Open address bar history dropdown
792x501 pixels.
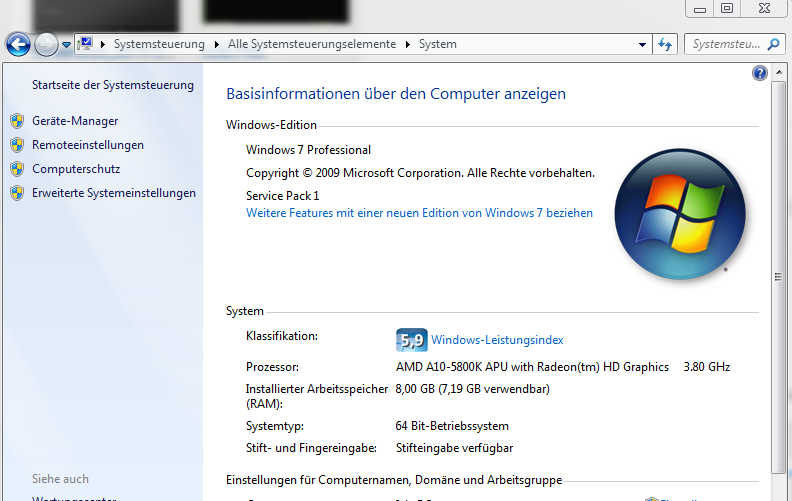pyautogui.click(x=642, y=44)
